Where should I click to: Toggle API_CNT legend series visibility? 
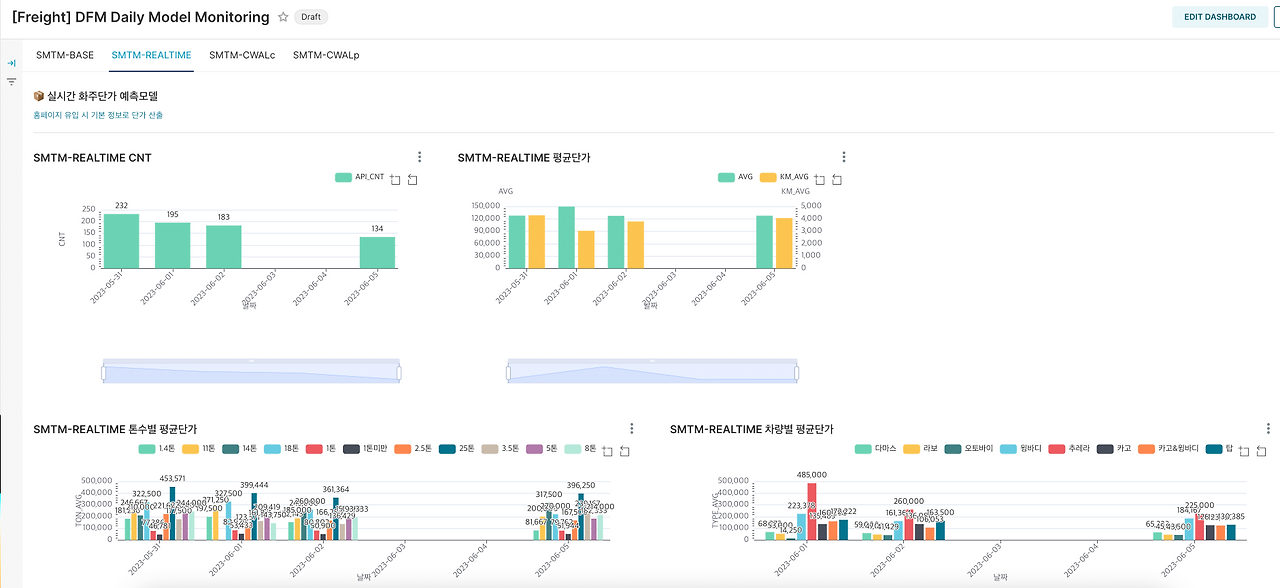pyautogui.click(x=359, y=177)
